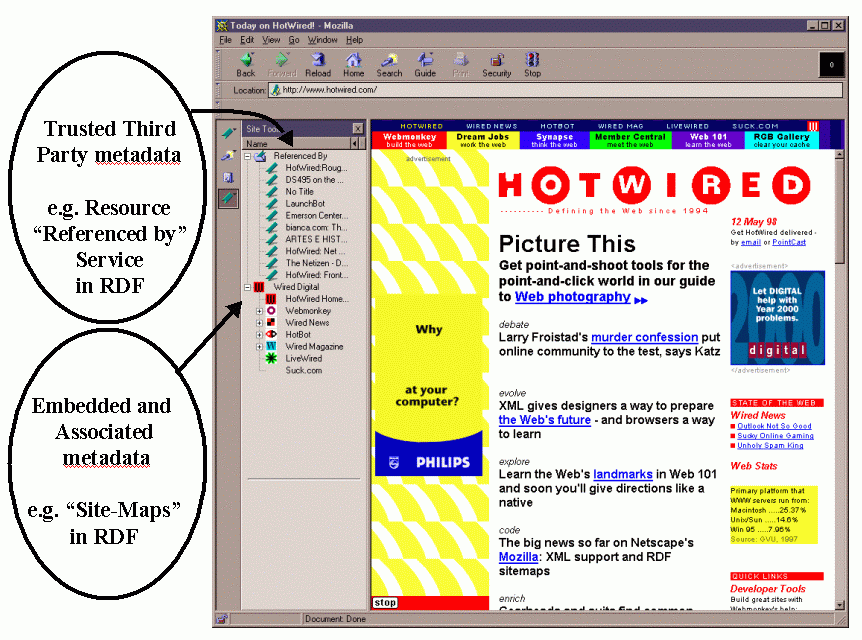Viewport: 862px width, 640px height.
Task: Click the Guide toolbar icon
Action: [x=425, y=64]
